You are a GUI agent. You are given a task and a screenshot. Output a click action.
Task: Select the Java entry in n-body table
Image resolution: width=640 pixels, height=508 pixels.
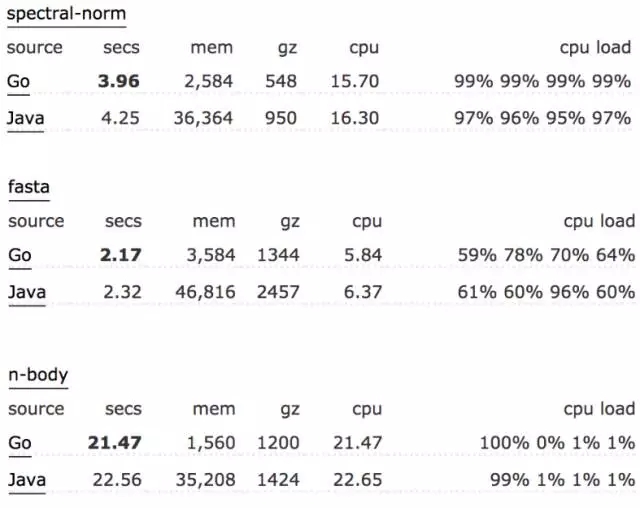(x=25, y=479)
